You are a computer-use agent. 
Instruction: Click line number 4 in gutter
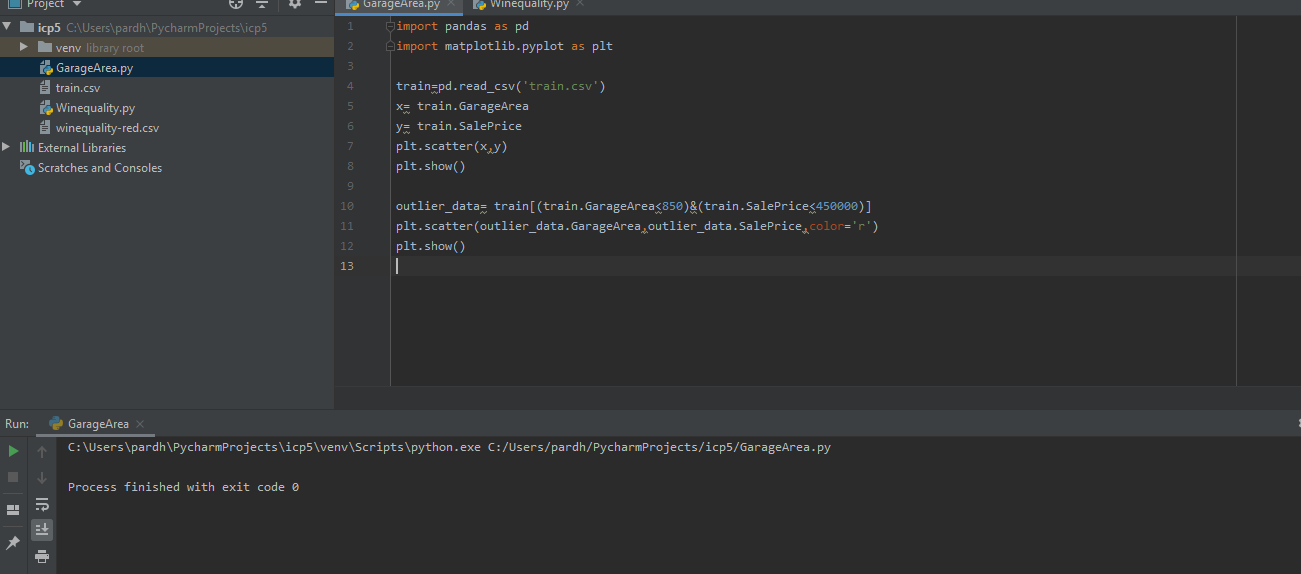coord(350,86)
